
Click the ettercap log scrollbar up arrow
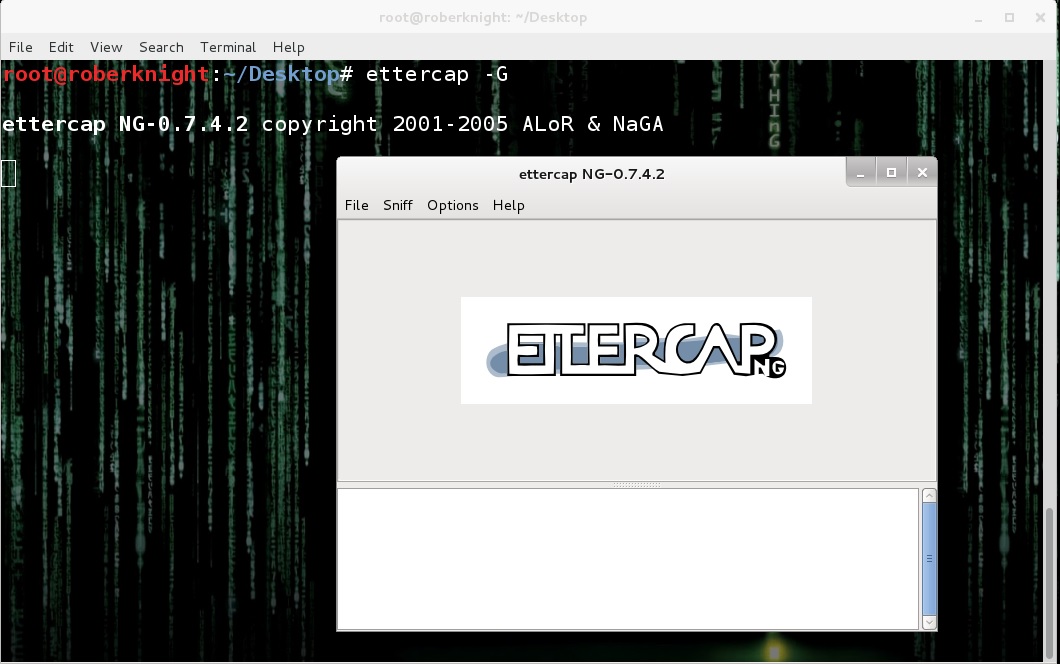(x=930, y=496)
